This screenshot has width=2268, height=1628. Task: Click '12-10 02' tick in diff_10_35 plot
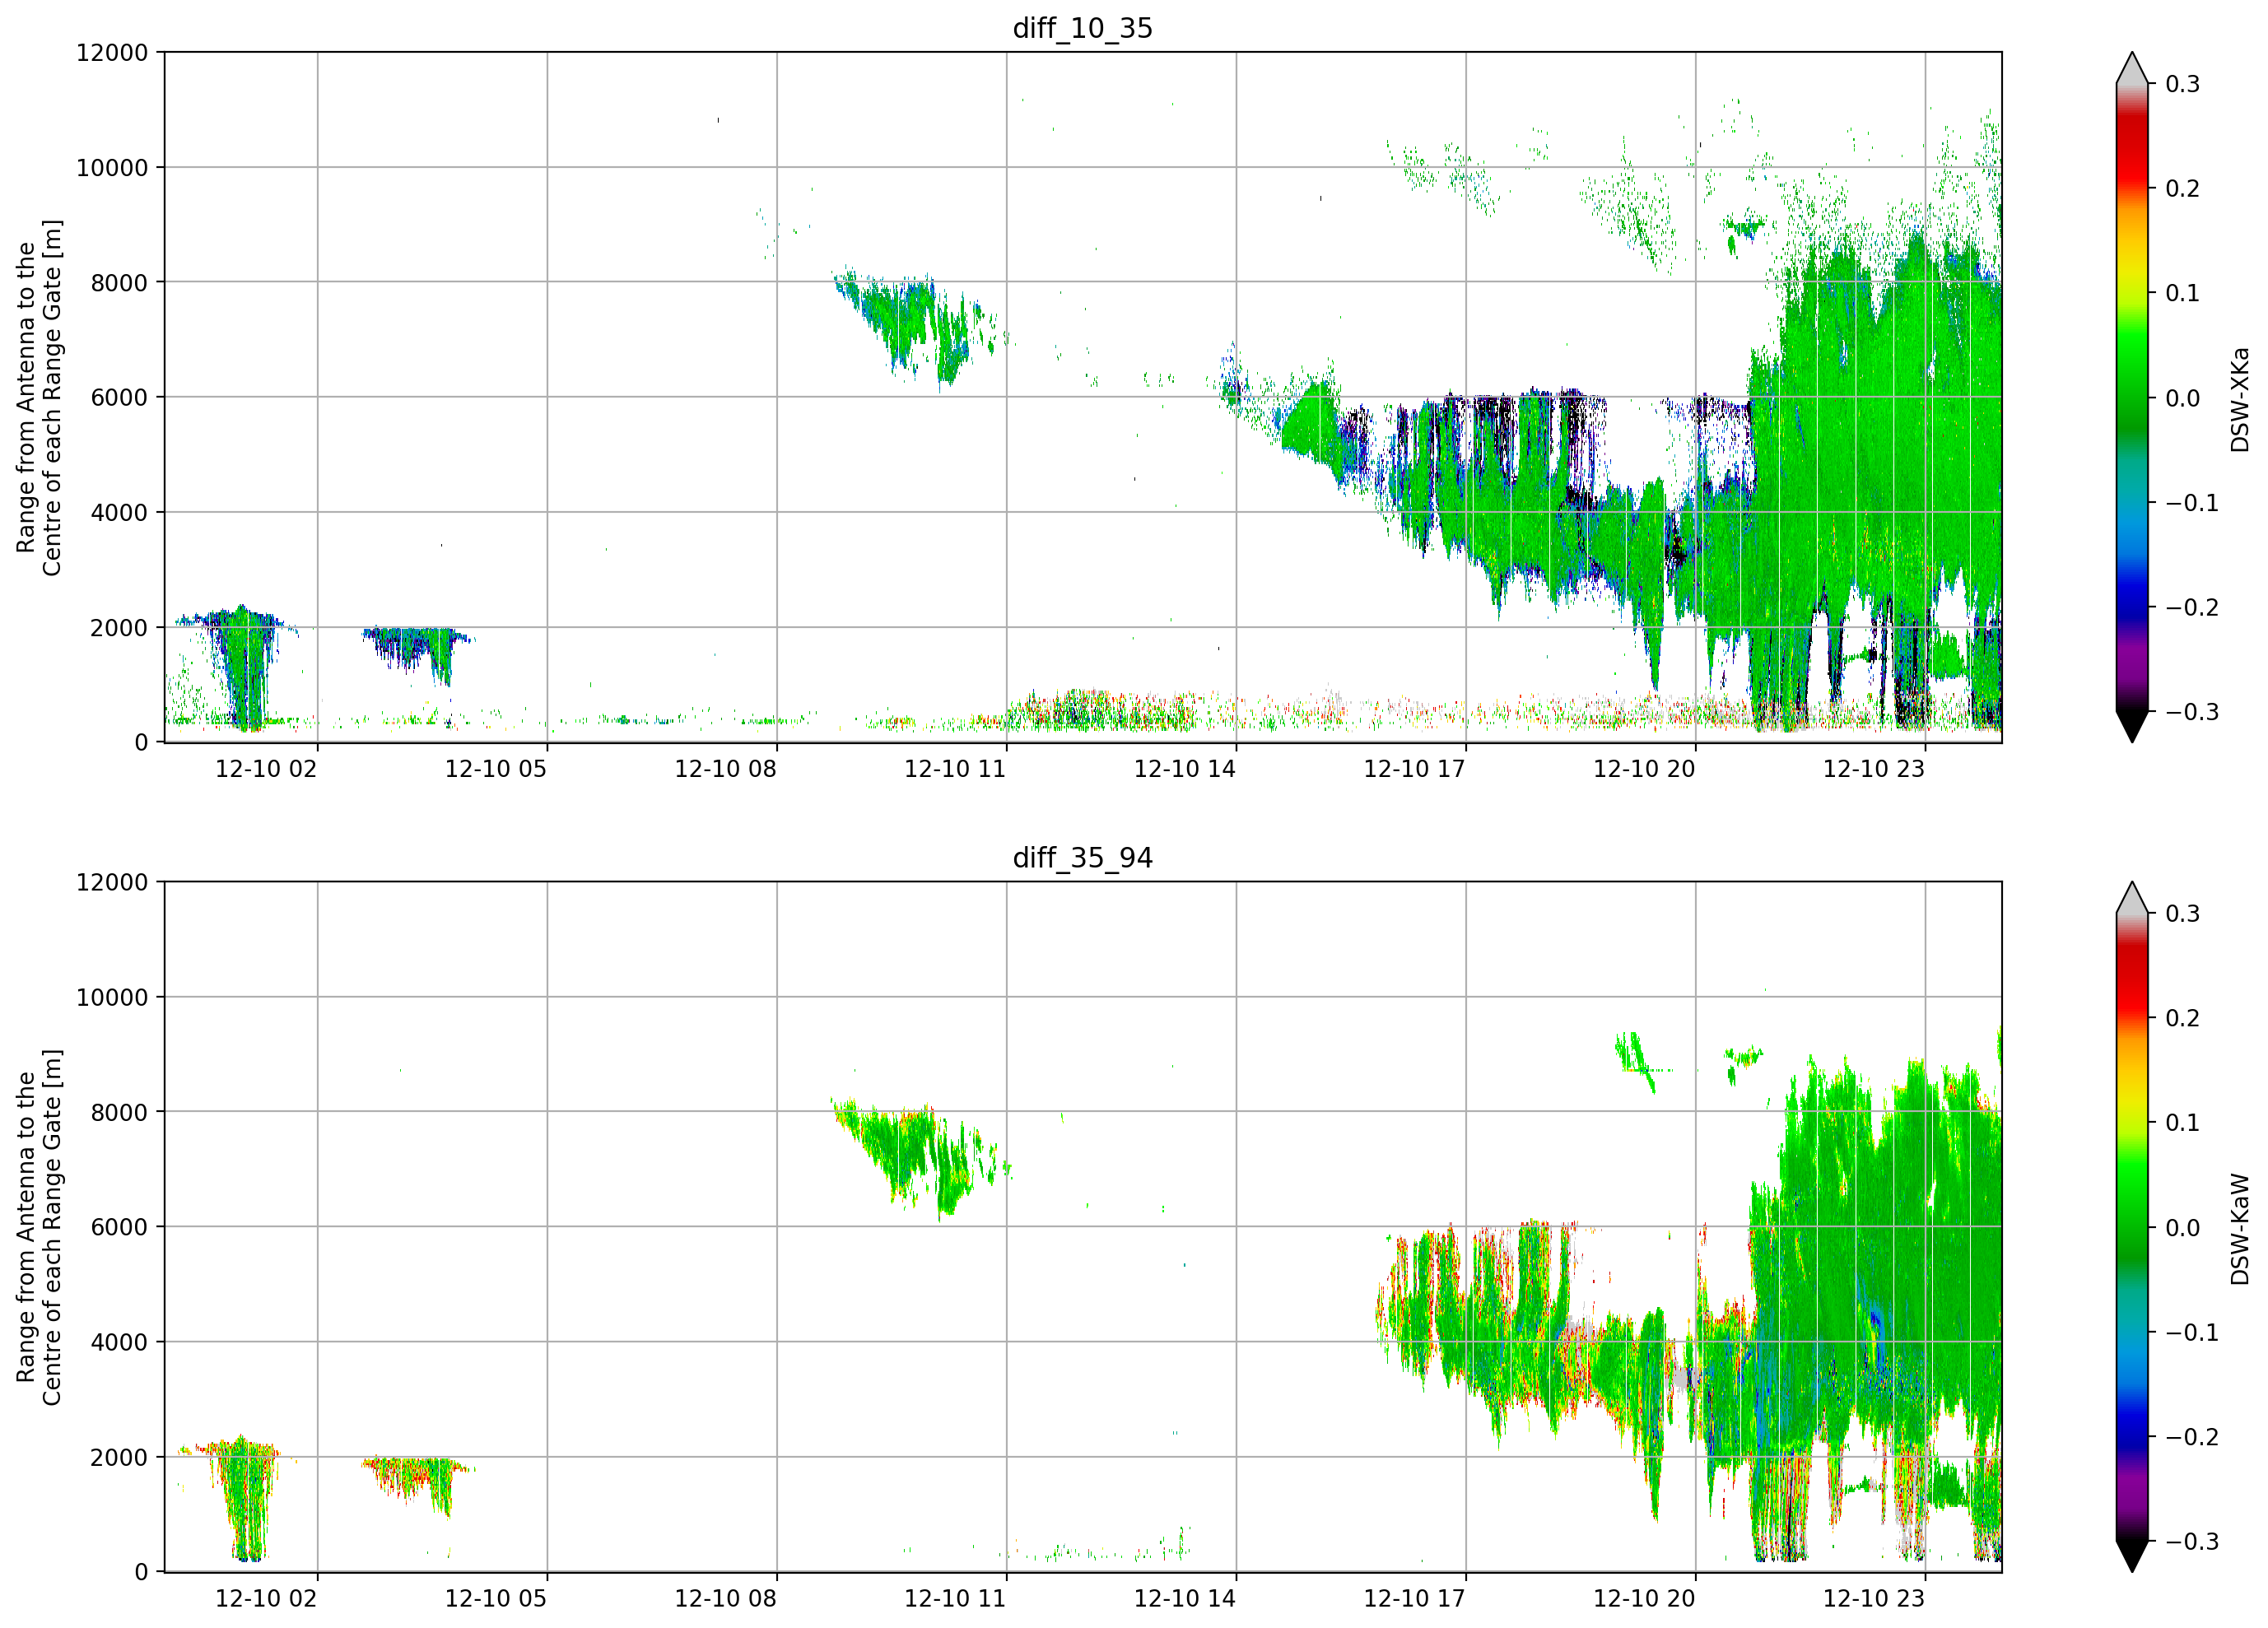click(x=266, y=768)
